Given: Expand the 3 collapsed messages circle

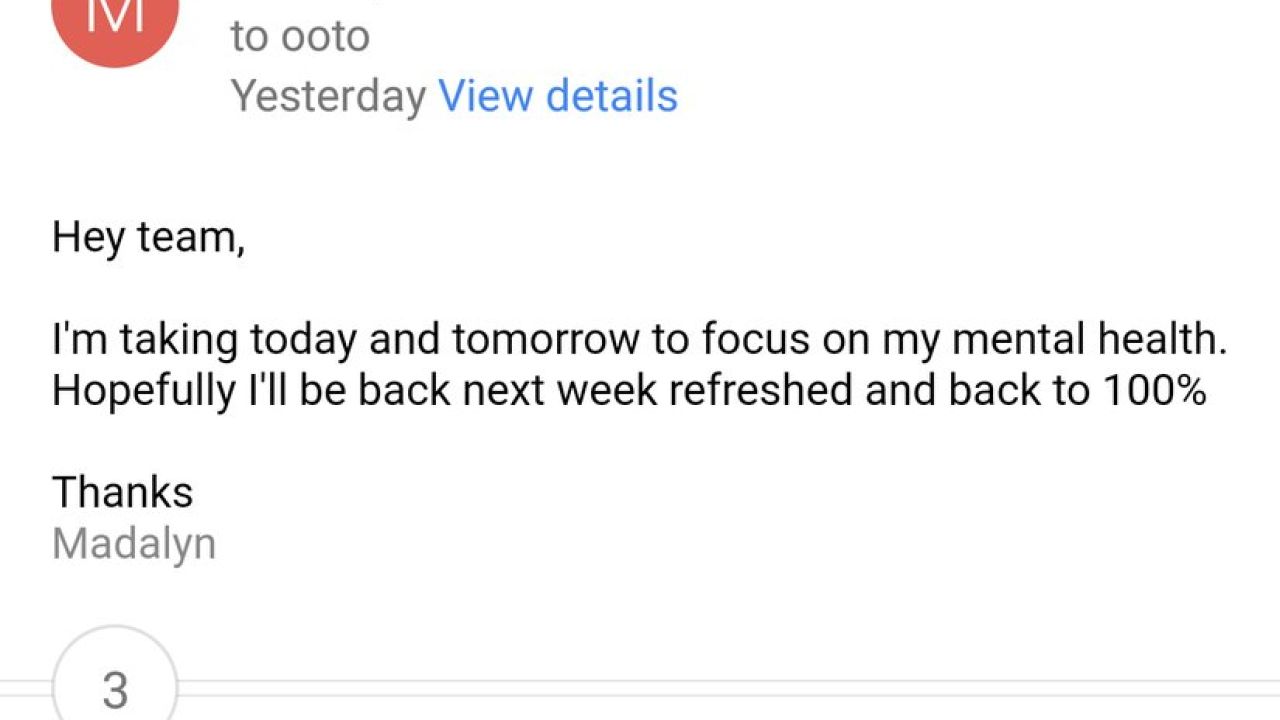Looking at the screenshot, I should click(x=115, y=689).
